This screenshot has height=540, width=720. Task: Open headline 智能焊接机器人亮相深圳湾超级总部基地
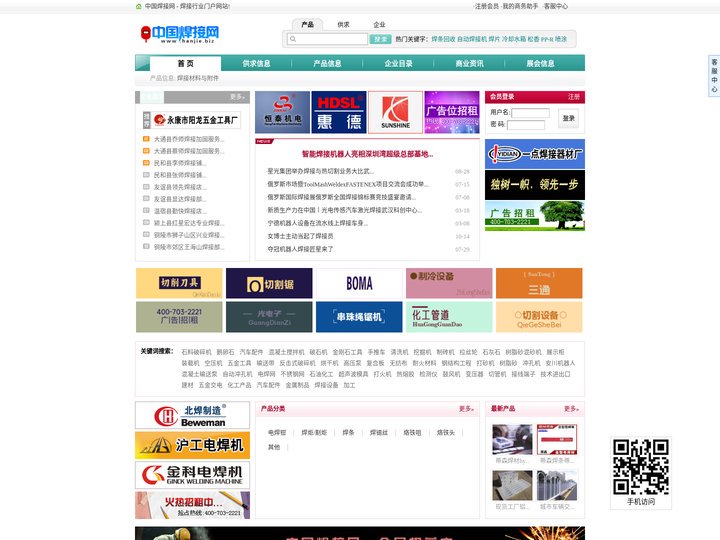tap(367, 154)
